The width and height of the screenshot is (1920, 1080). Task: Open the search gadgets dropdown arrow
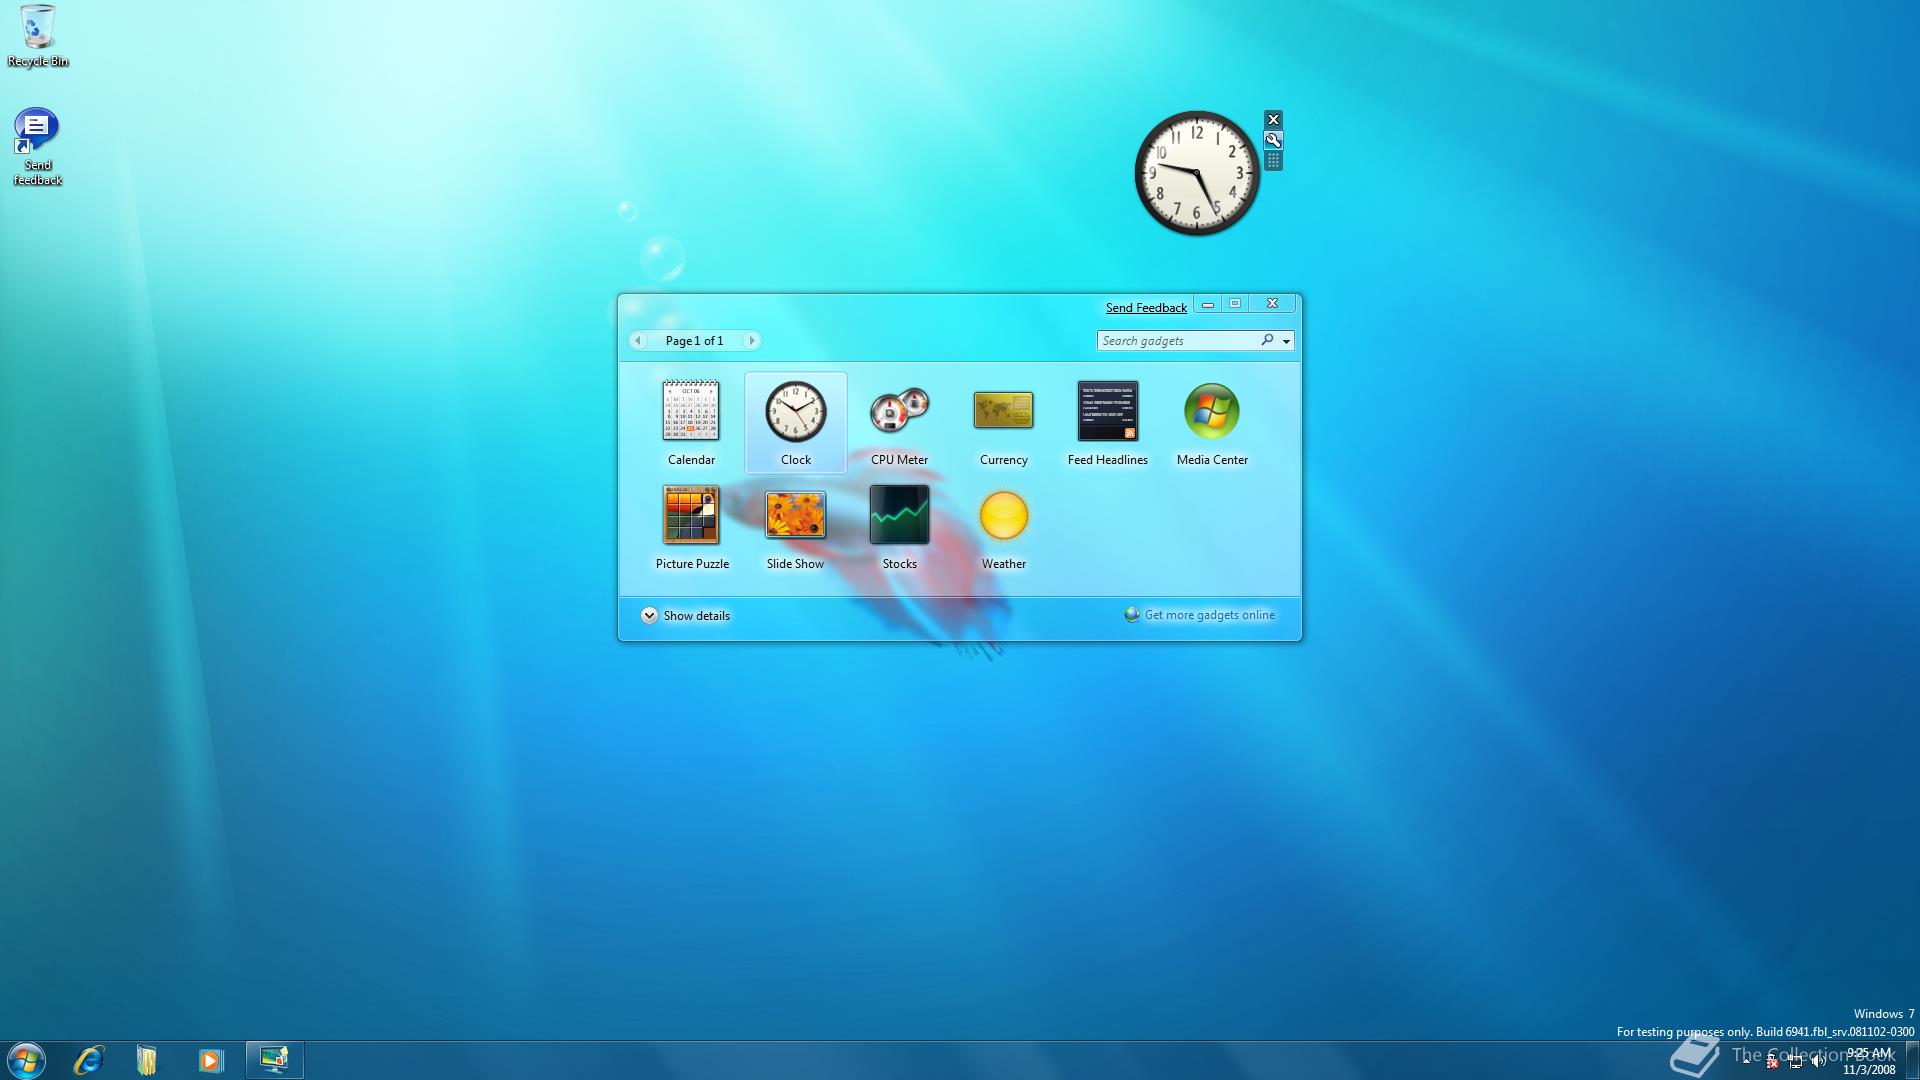click(1286, 341)
